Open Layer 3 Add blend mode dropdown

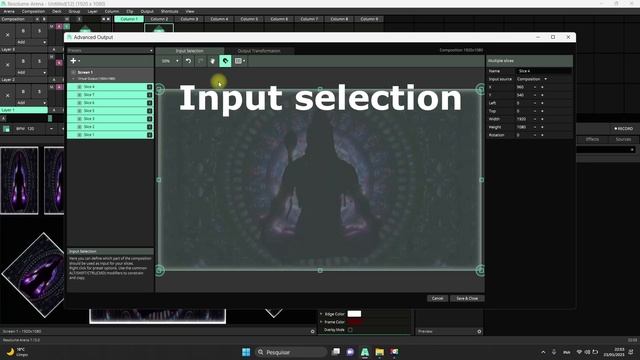tap(31, 42)
